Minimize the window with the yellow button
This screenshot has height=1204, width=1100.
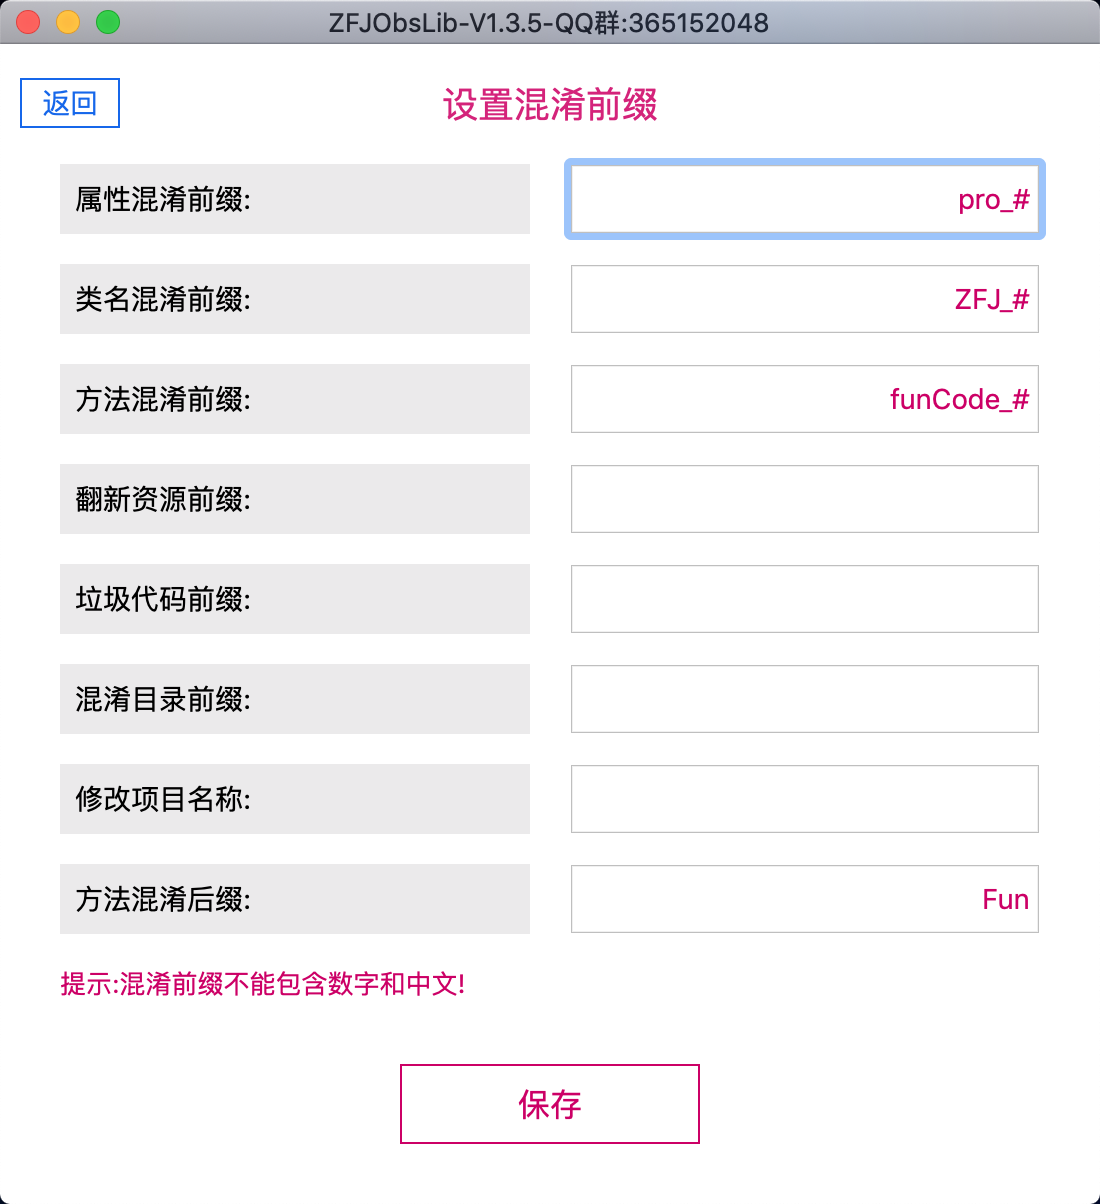click(68, 22)
